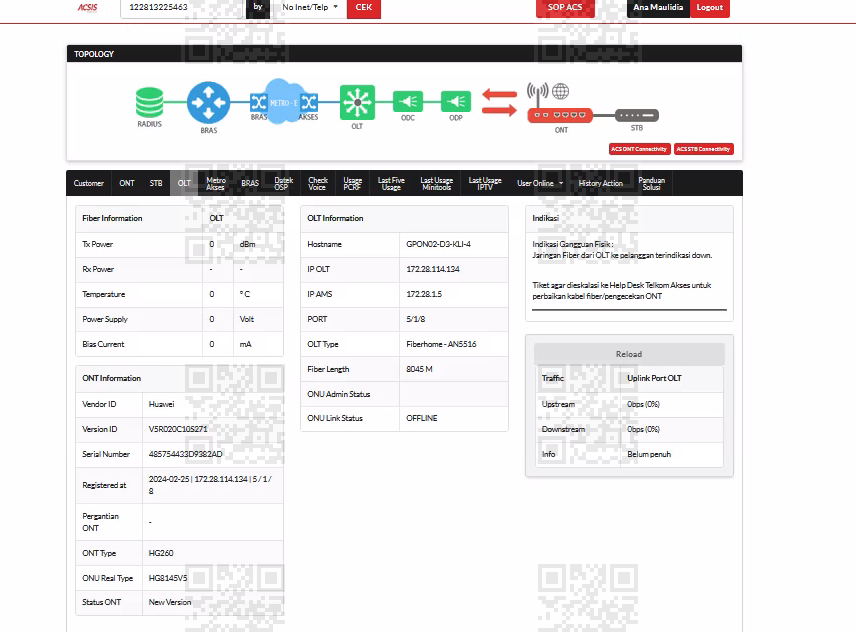The width and height of the screenshot is (856, 632).
Task: Click the Info value Belum penuh
Action: [649, 454]
